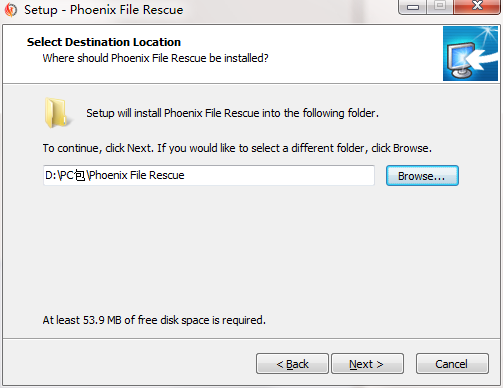Click the 'Phoenix File Rescue' portion of the path
Image resolution: width=503 pixels, height=388 pixels.
137,175
